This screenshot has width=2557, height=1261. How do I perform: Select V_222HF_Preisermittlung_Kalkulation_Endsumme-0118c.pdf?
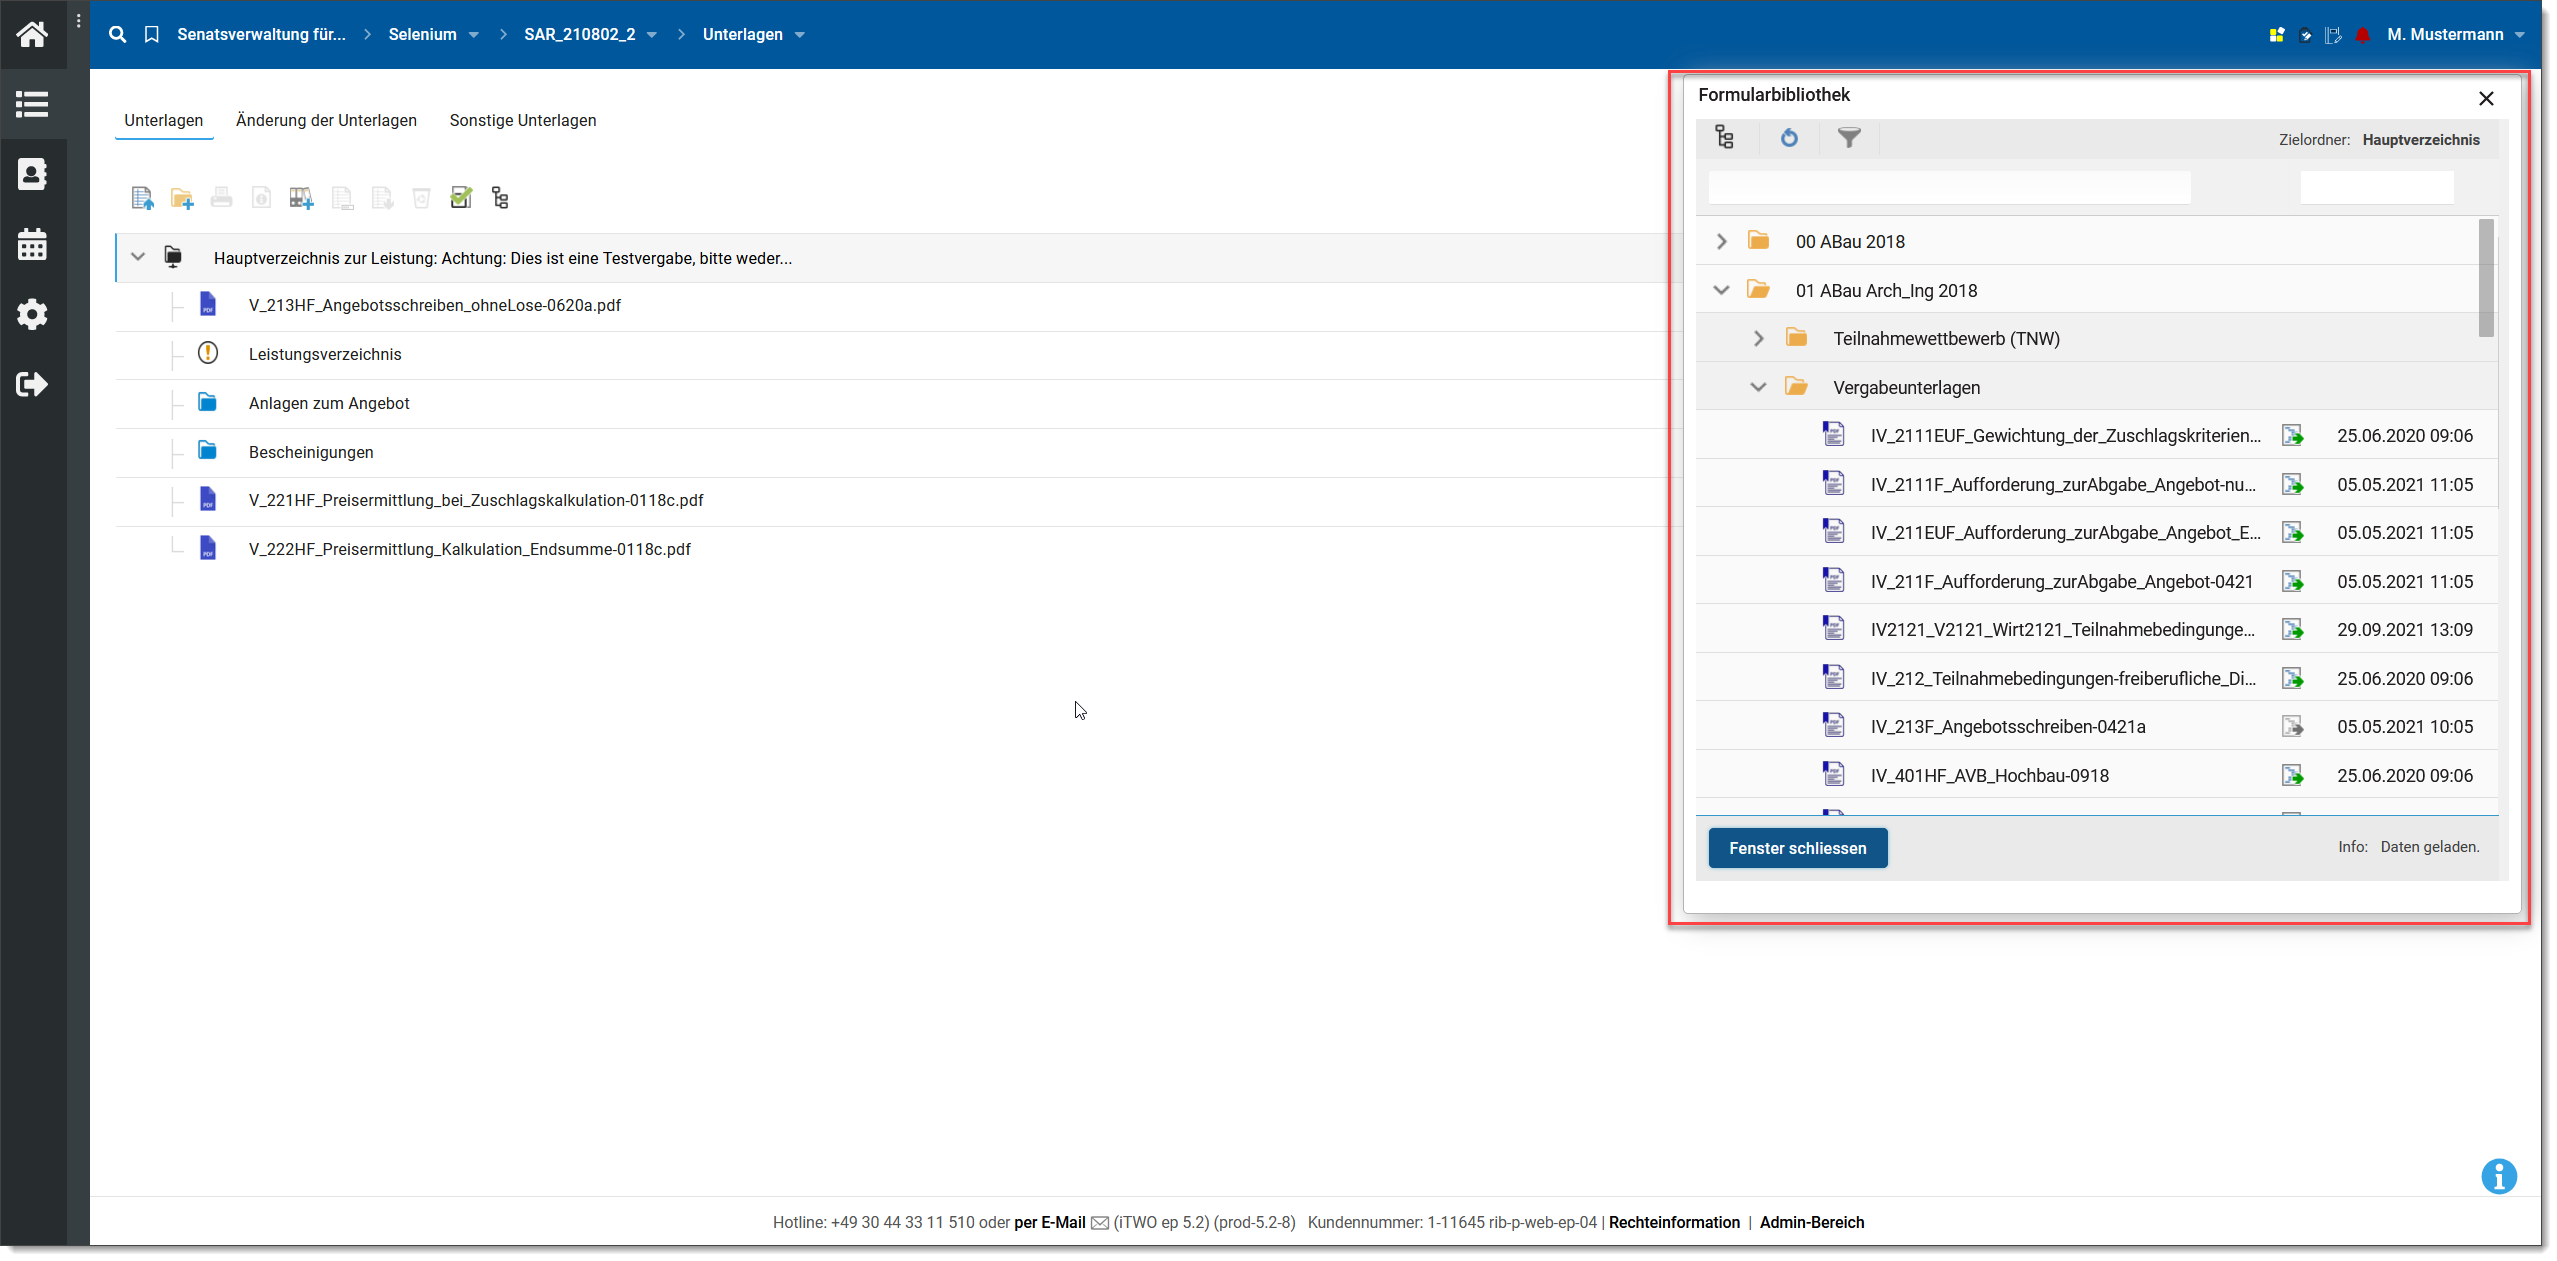[470, 549]
